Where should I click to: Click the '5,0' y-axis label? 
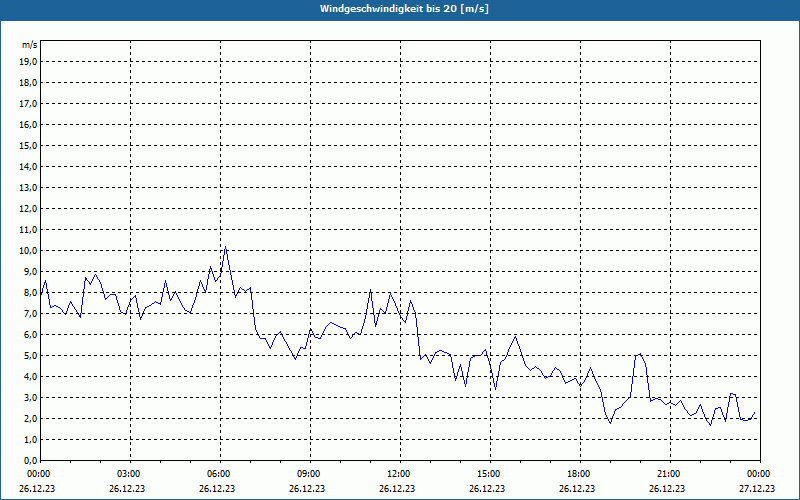31,356
